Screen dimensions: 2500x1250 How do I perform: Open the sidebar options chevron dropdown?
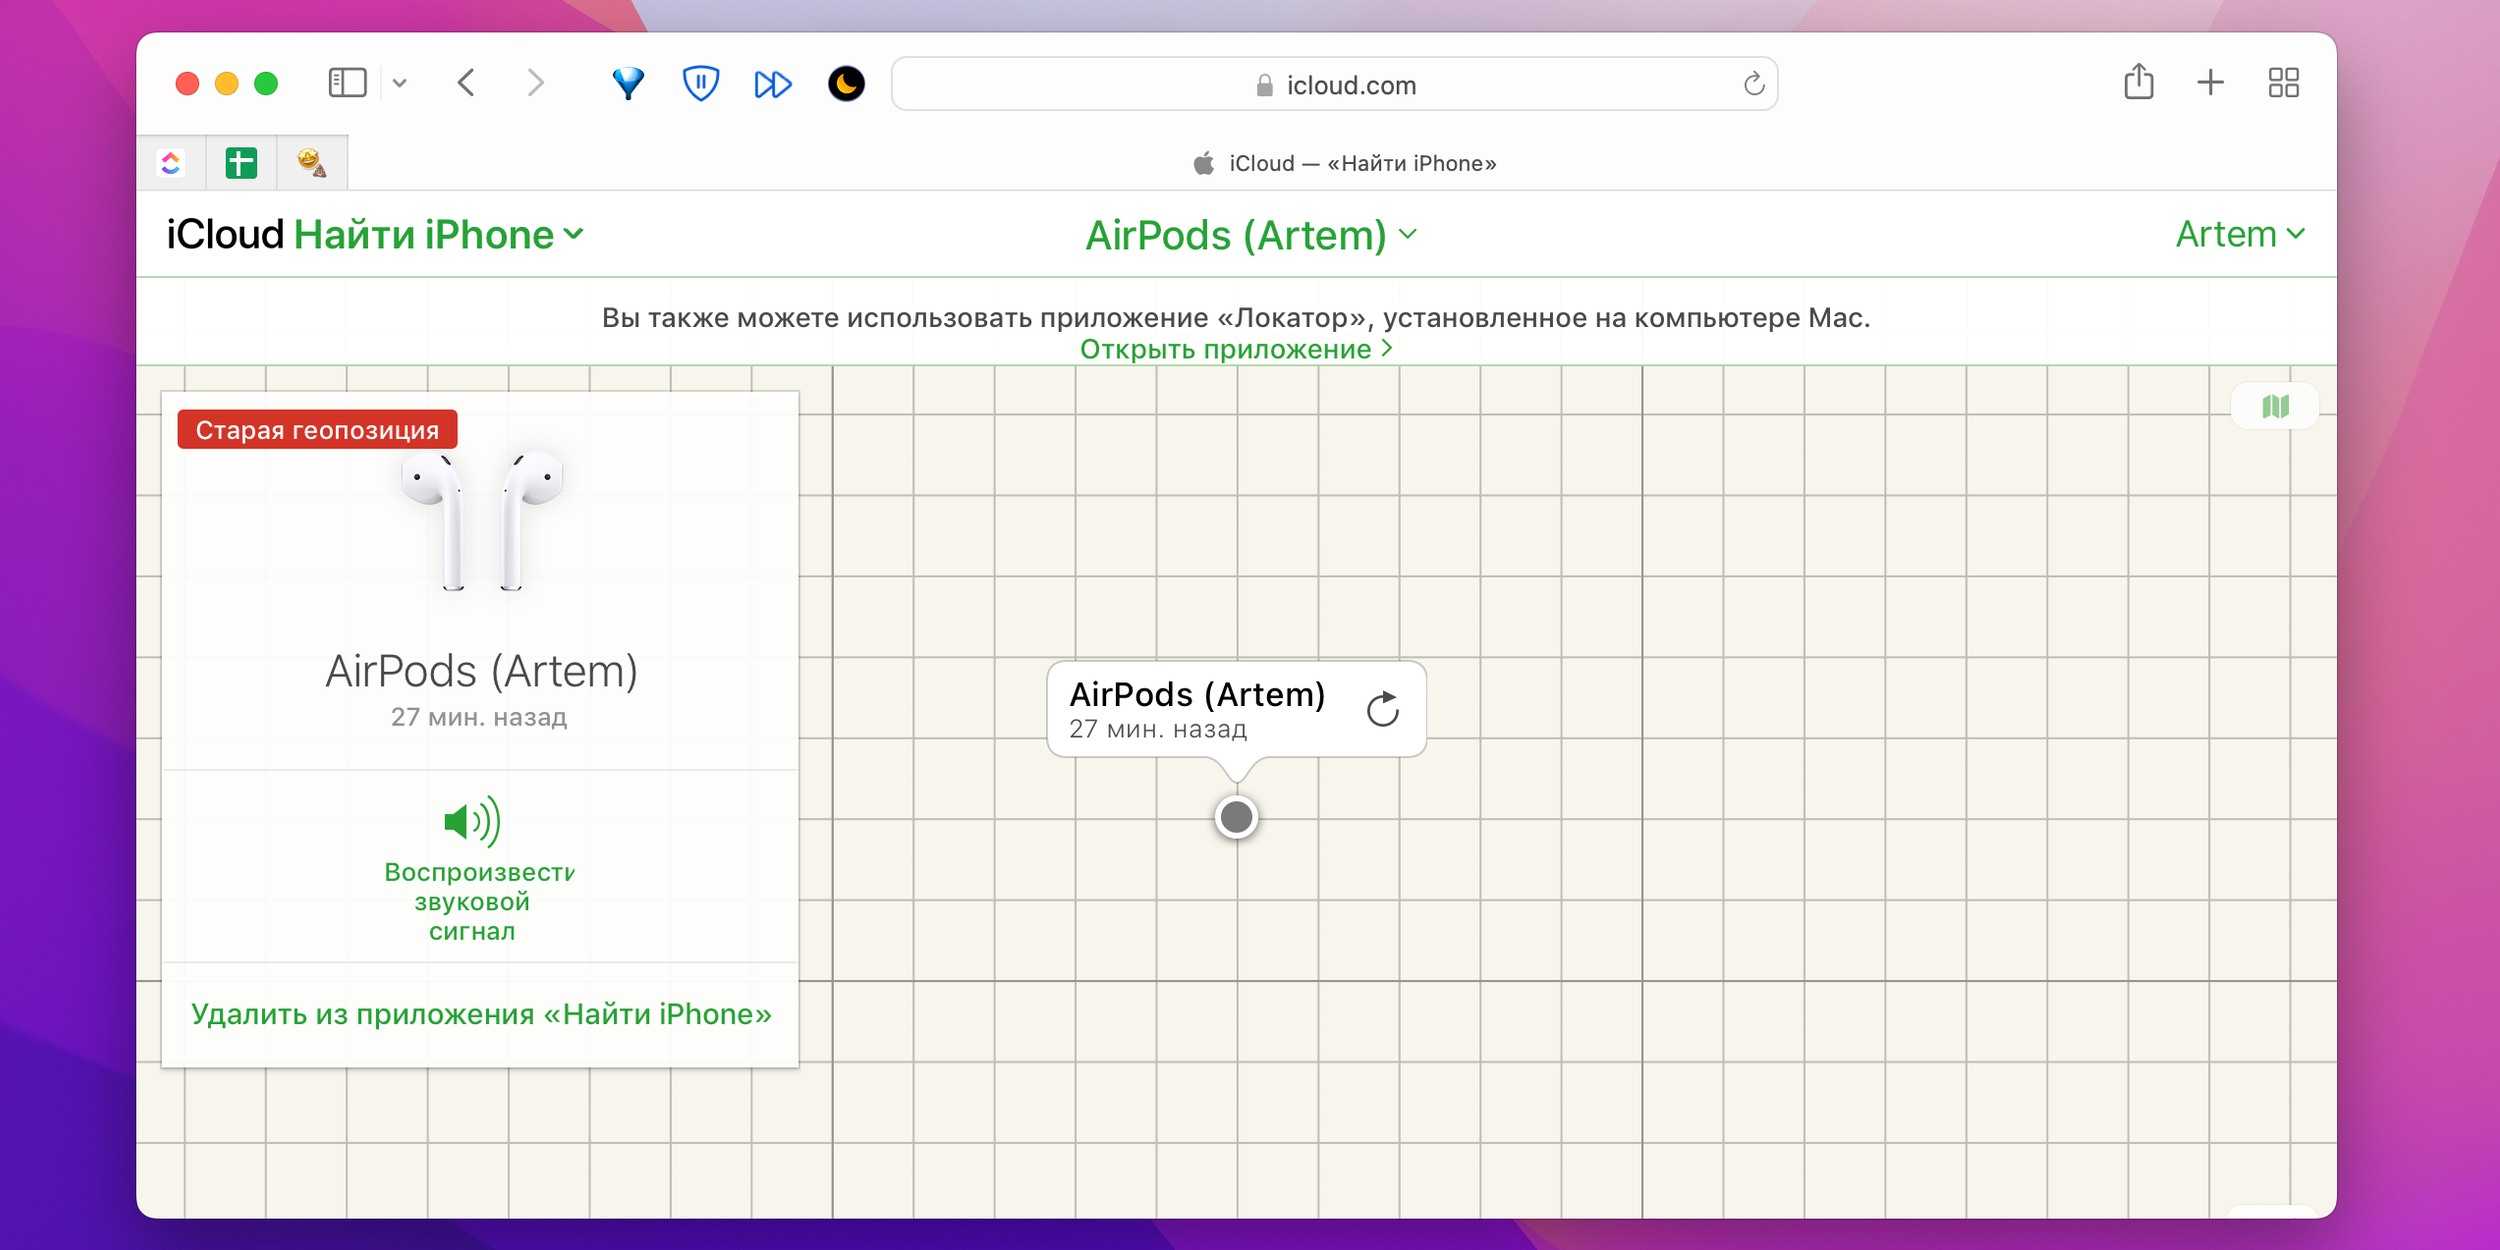pos(399,83)
